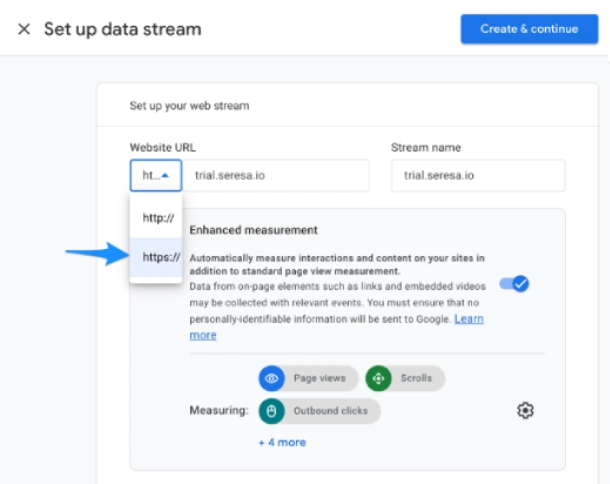This screenshot has height=484, width=610.
Task: Close the Set up data stream panel
Action: [x=24, y=29]
